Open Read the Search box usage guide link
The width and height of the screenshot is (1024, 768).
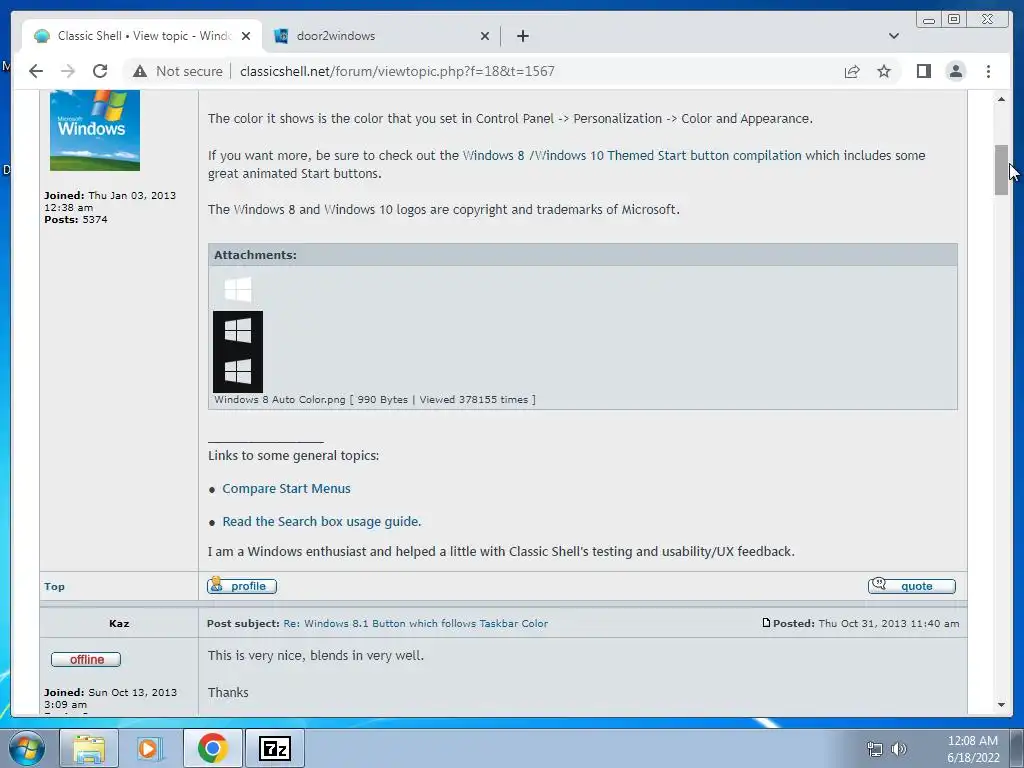click(x=321, y=521)
